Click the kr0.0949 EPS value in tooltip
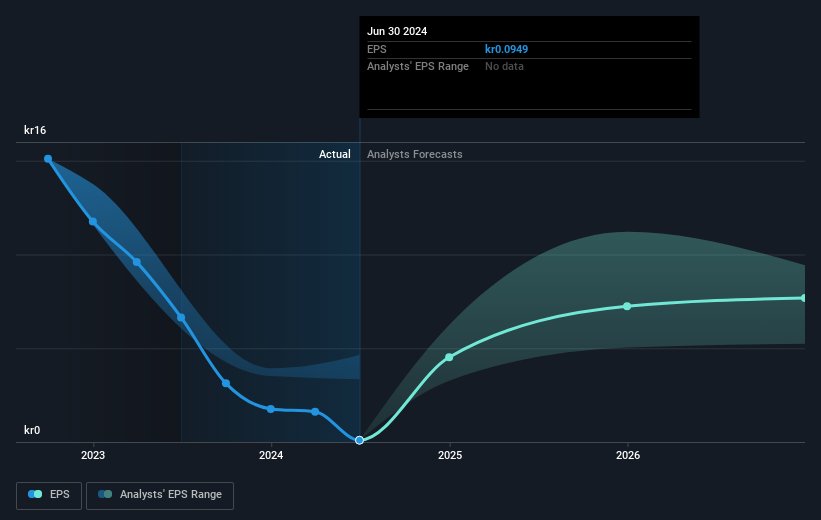821x520 pixels. [x=506, y=49]
